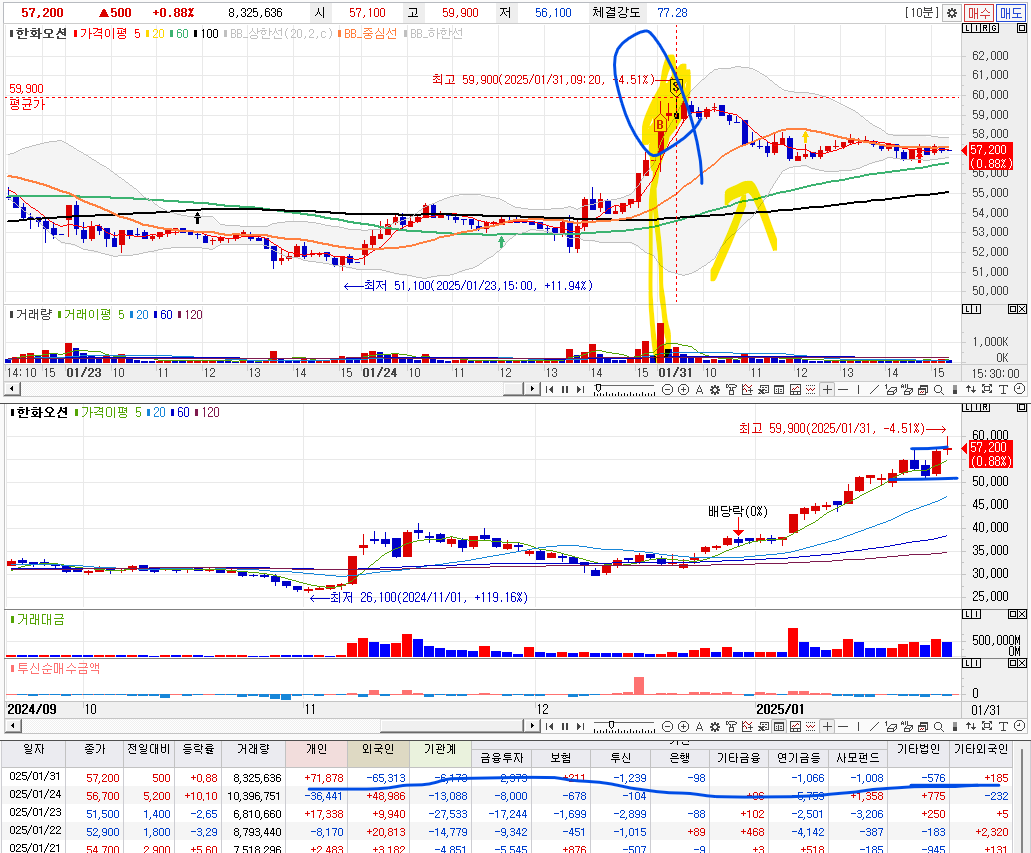Click paint roller style icon in 10-minute chart toolbar
This screenshot has width=1031, height=853.
731,389
